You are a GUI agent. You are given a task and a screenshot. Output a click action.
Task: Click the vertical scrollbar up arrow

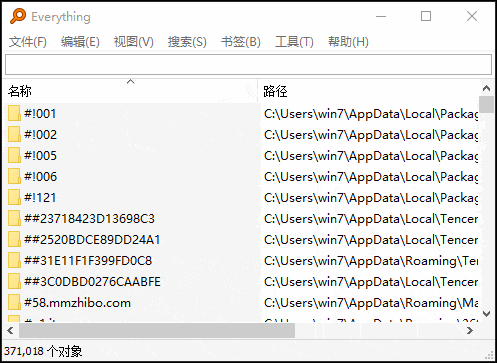pos(486,88)
